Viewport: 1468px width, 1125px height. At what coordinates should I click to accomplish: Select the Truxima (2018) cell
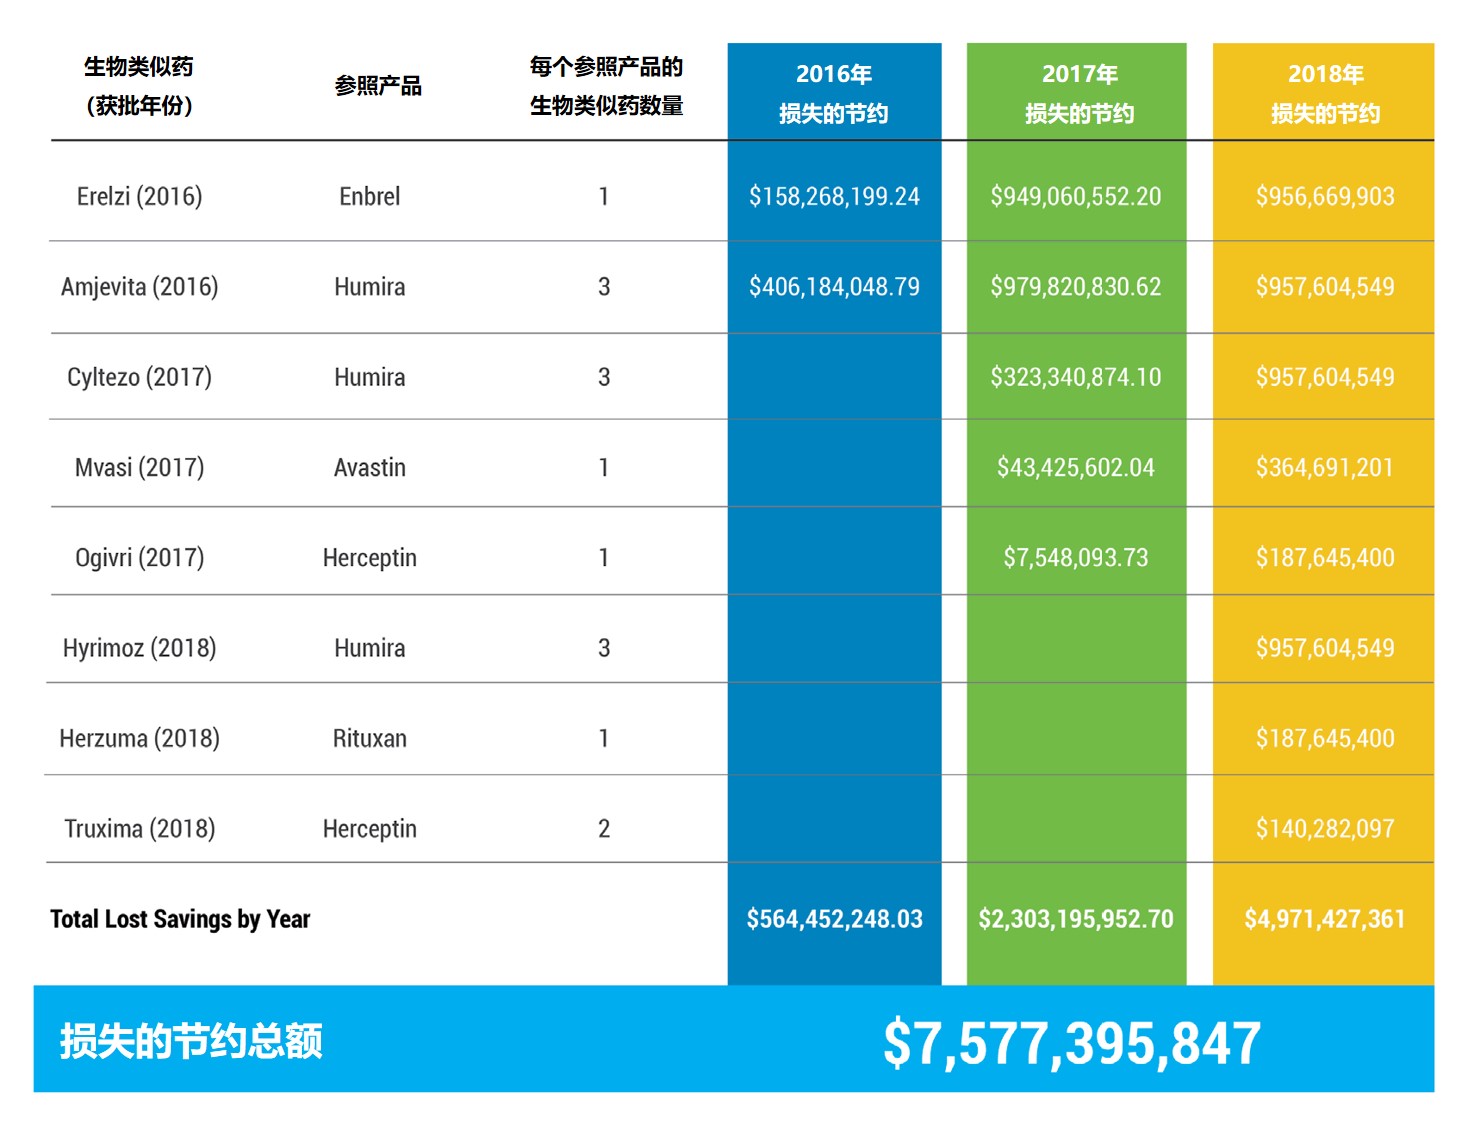pos(139,828)
